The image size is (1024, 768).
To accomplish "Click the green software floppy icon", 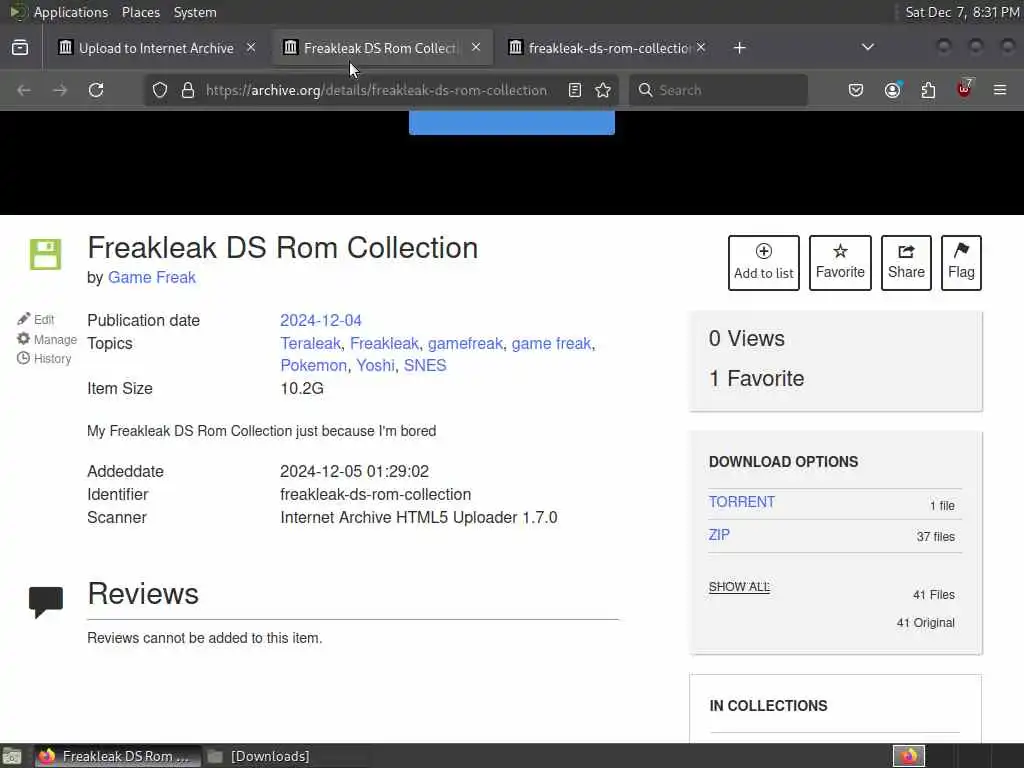I will click(x=45, y=254).
